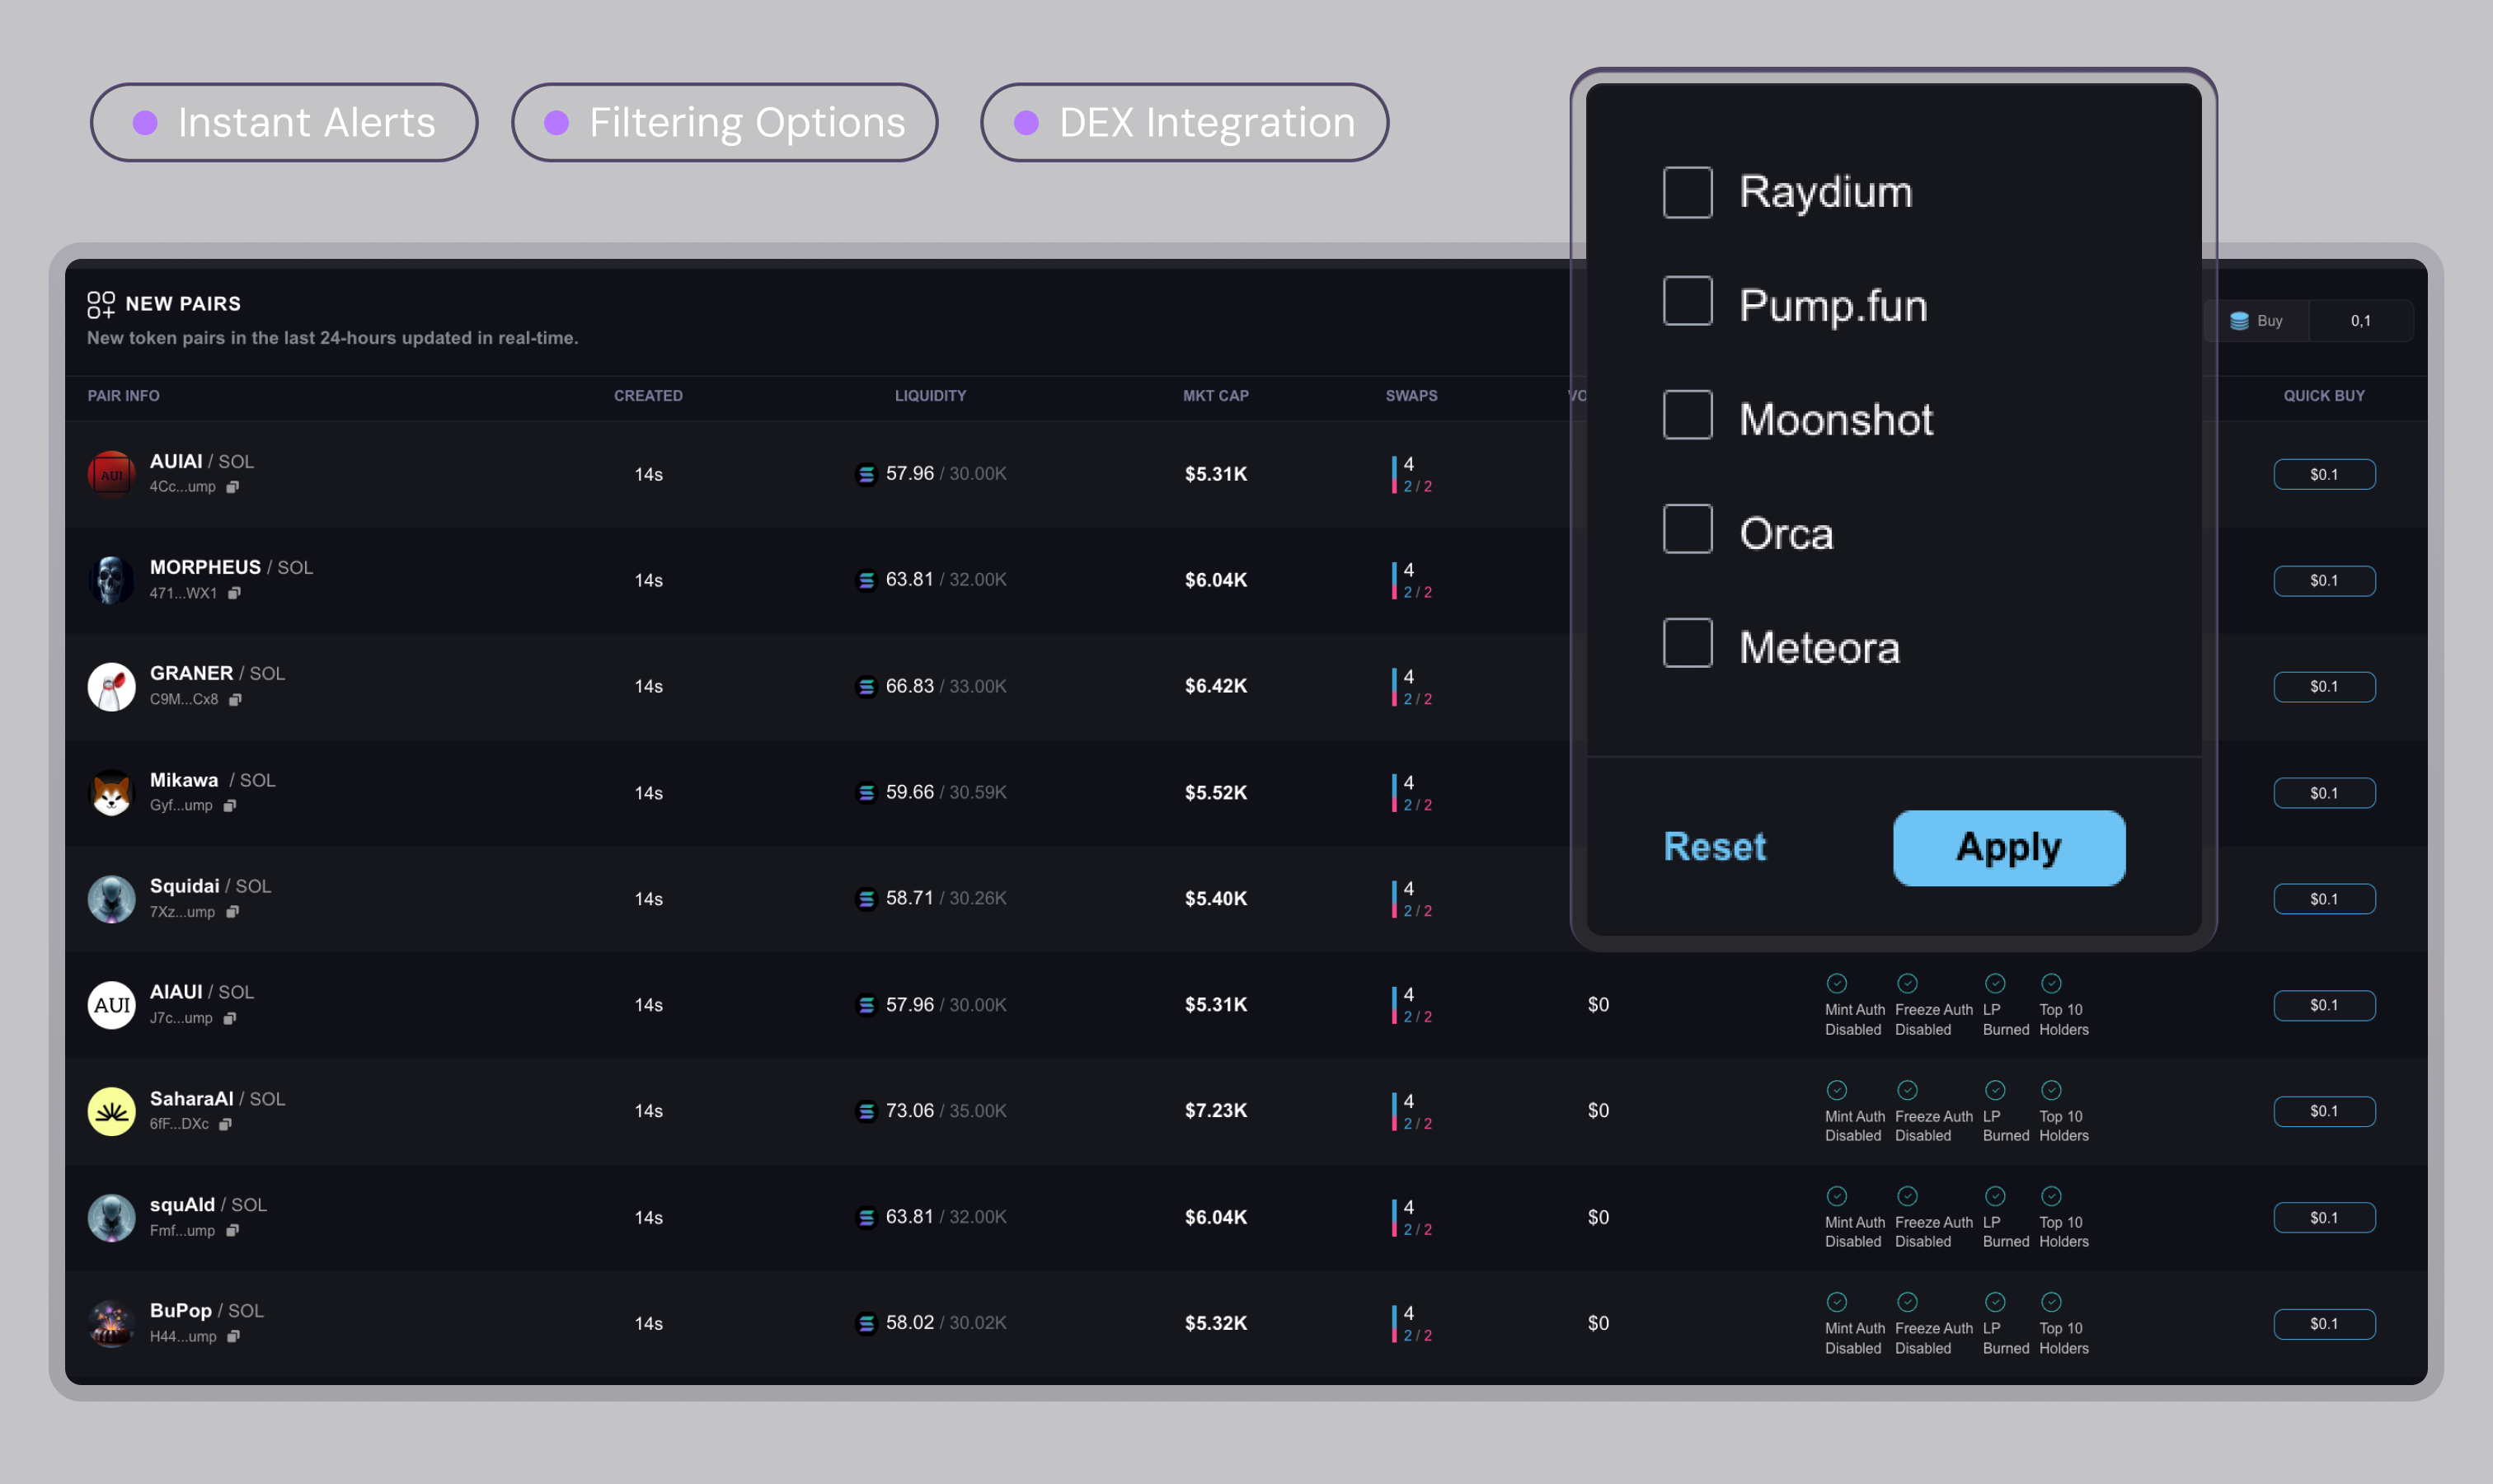Quick buy $0.1 of SaharaAI
This screenshot has height=1484, width=2493.
(x=2324, y=1111)
